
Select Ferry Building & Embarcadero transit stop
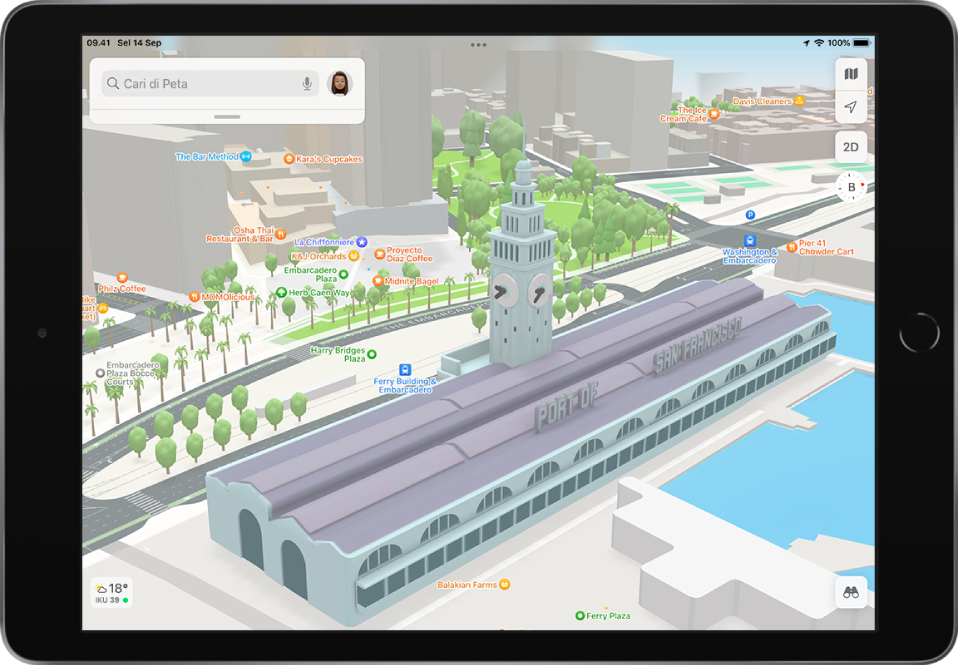(404, 370)
